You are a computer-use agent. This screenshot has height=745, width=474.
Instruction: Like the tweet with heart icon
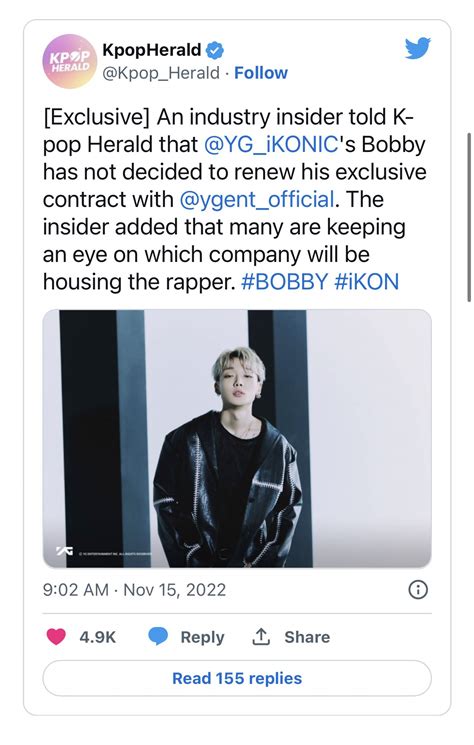click(56, 637)
